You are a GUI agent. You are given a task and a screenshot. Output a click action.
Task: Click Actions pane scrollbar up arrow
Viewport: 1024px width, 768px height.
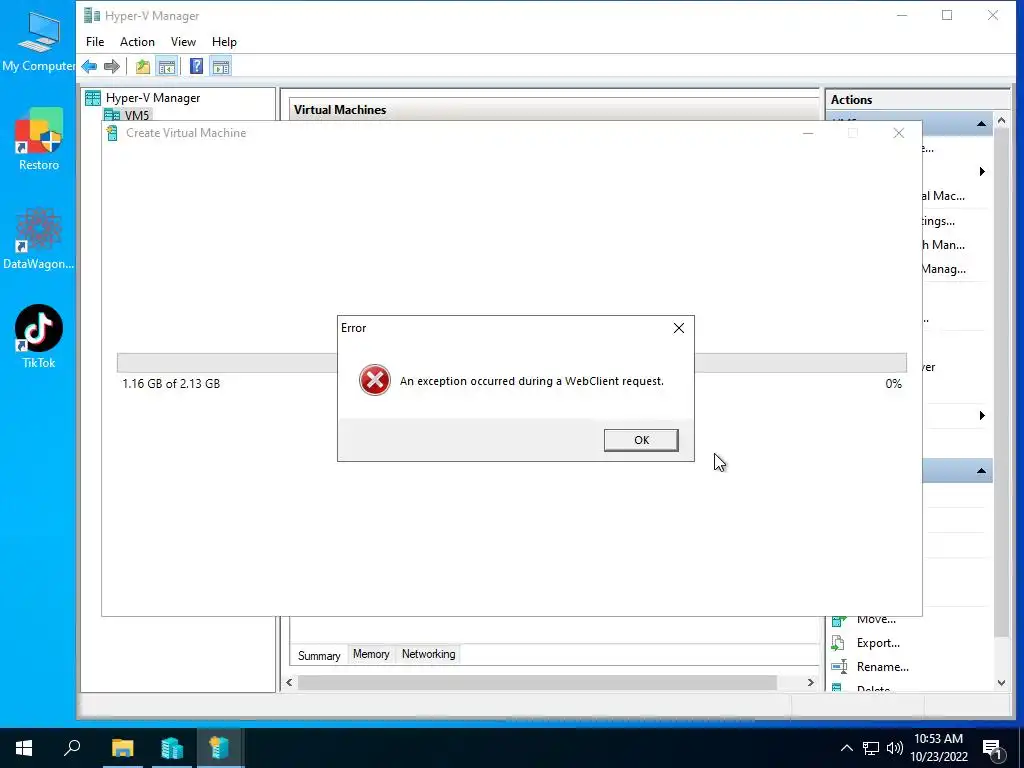(1001, 121)
